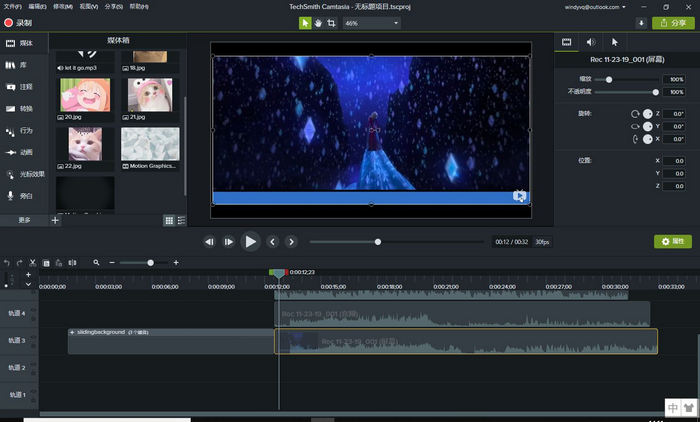This screenshot has width=700, height=422.
Task: Open the Voice Narration tab in sidebar
Action: (24, 196)
